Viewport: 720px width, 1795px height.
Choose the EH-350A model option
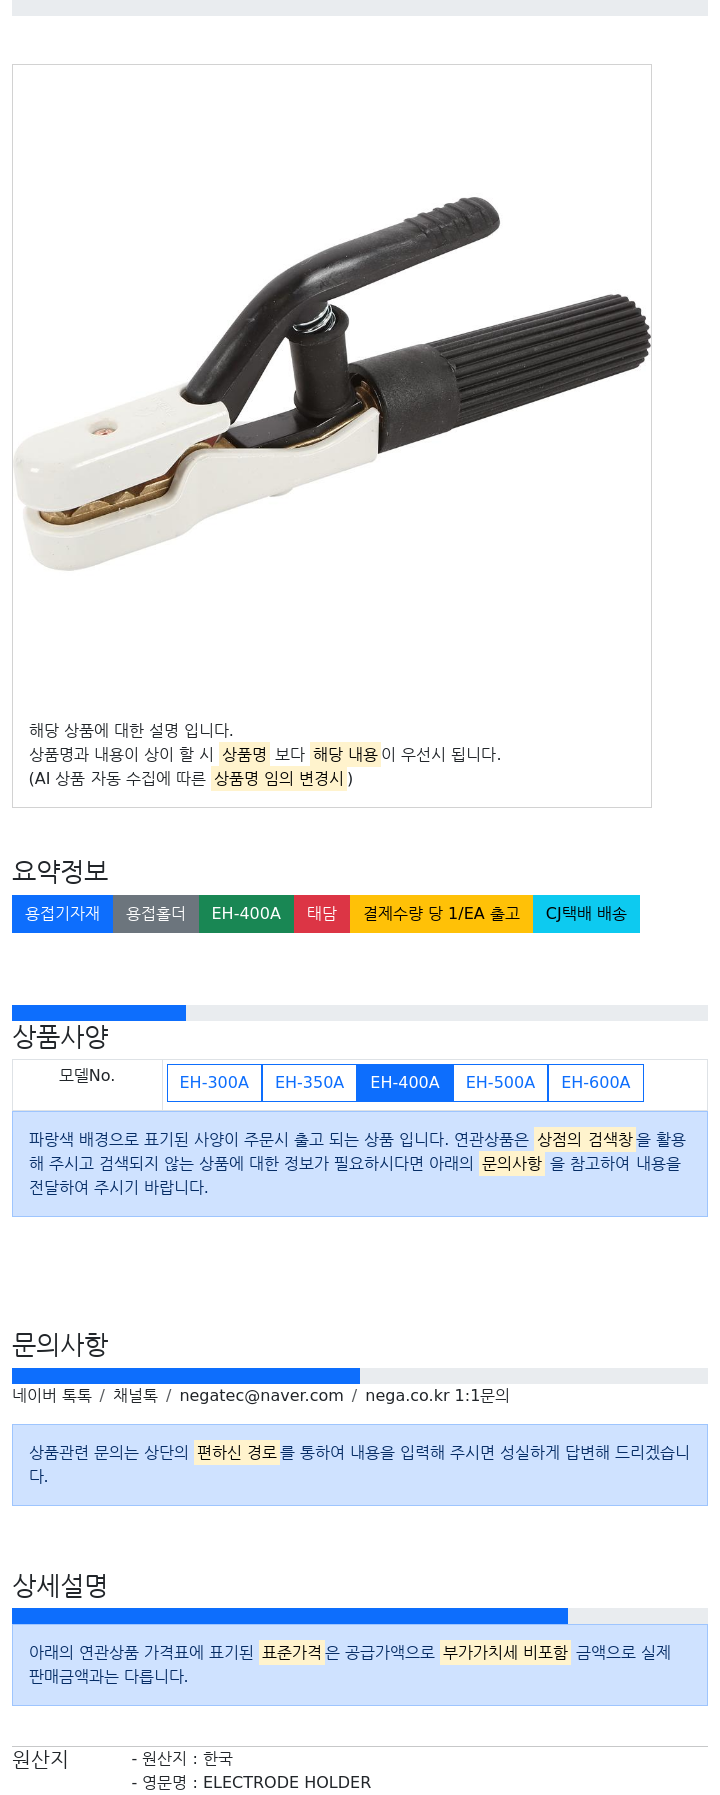coord(309,1083)
